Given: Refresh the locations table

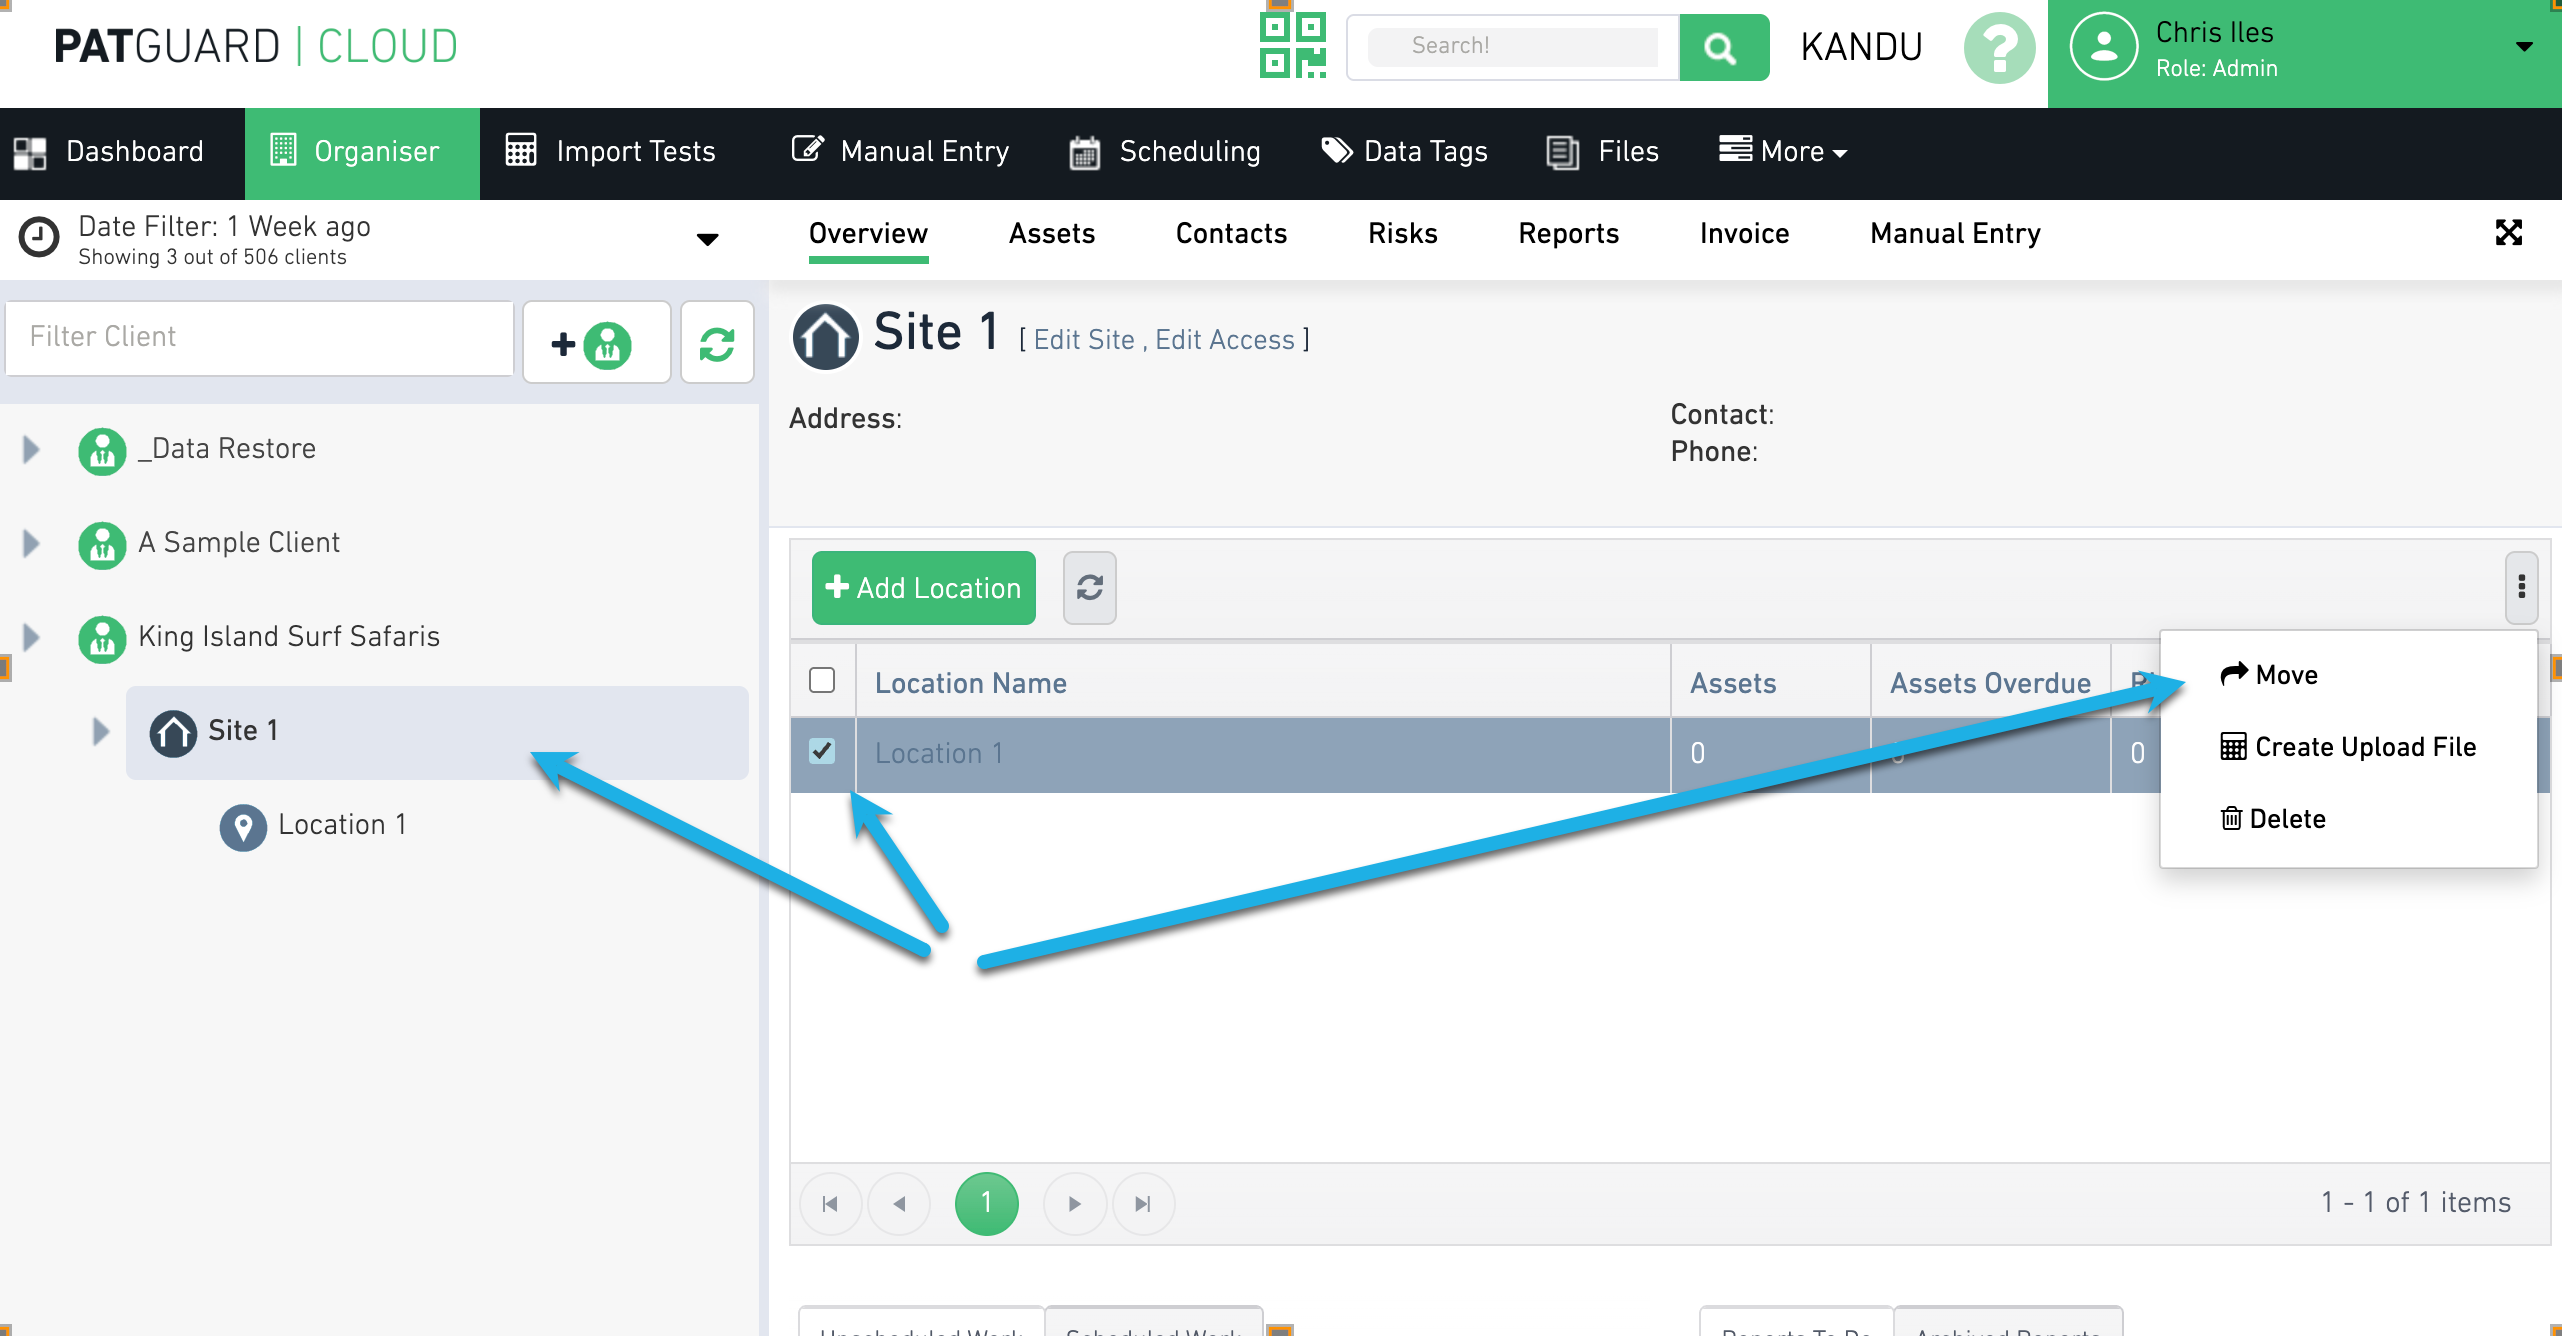Looking at the screenshot, I should (1089, 588).
